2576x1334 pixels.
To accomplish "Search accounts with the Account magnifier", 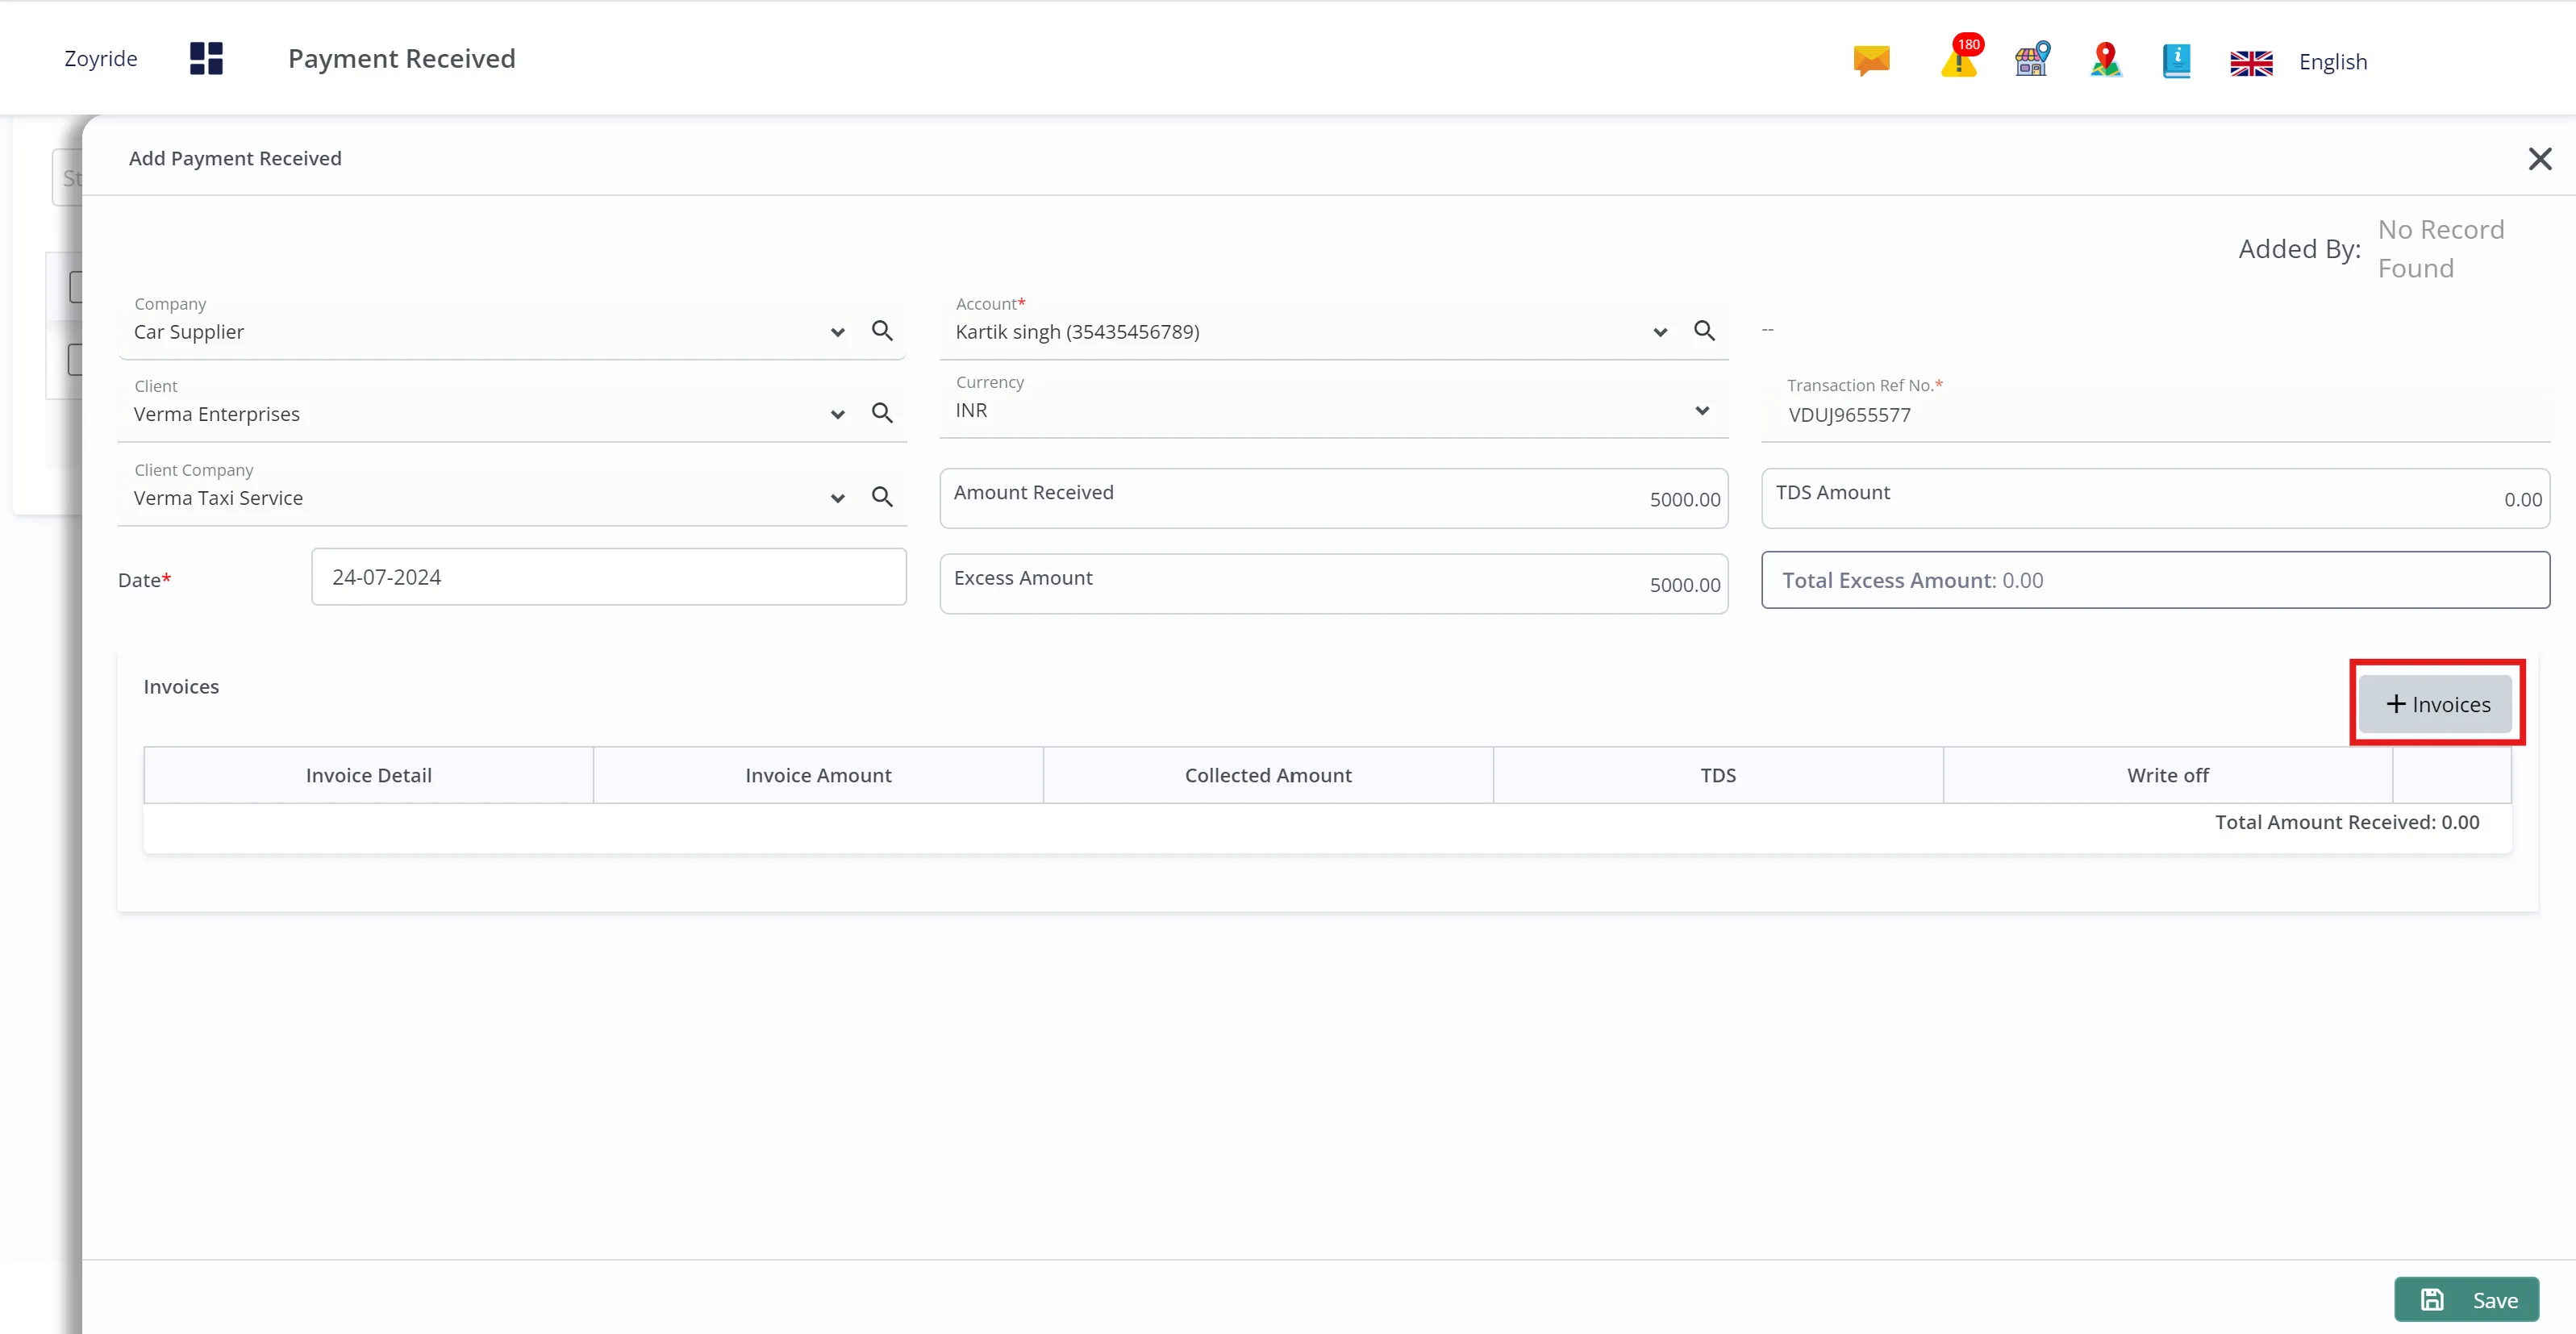I will [x=1704, y=330].
